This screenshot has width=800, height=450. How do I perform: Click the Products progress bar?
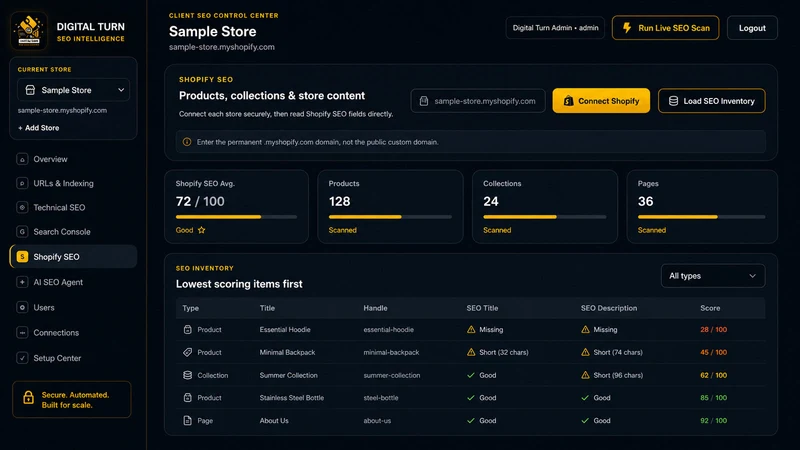[x=390, y=217]
